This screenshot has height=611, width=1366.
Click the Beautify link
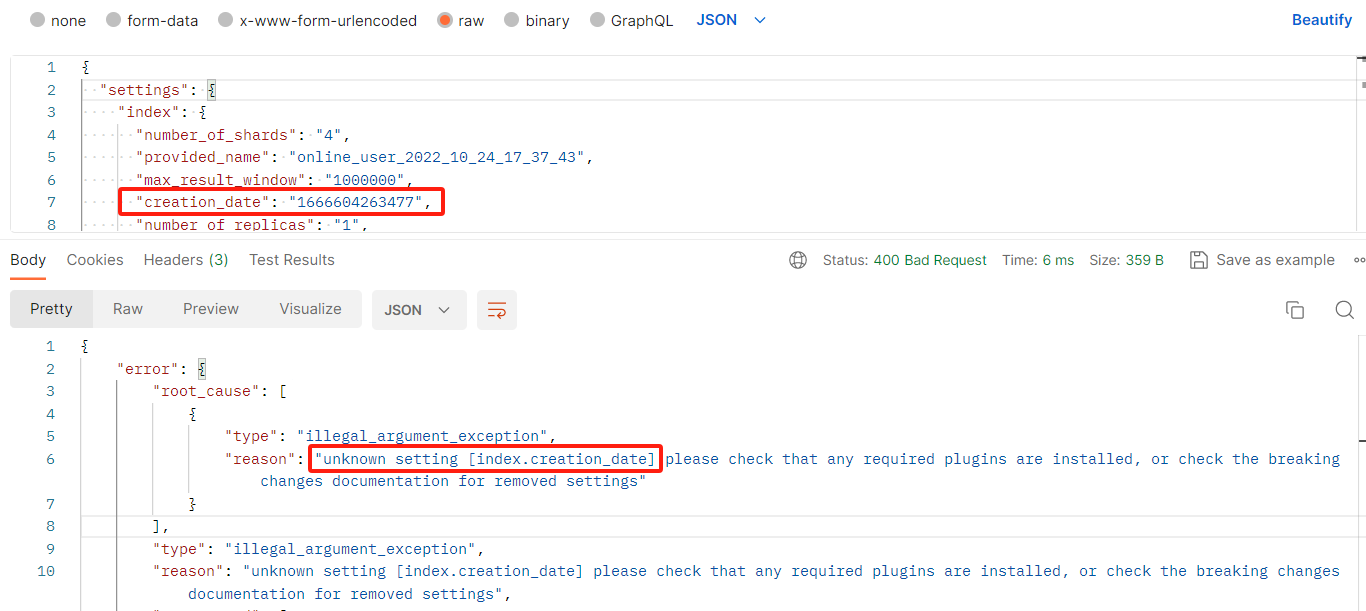1321,19
